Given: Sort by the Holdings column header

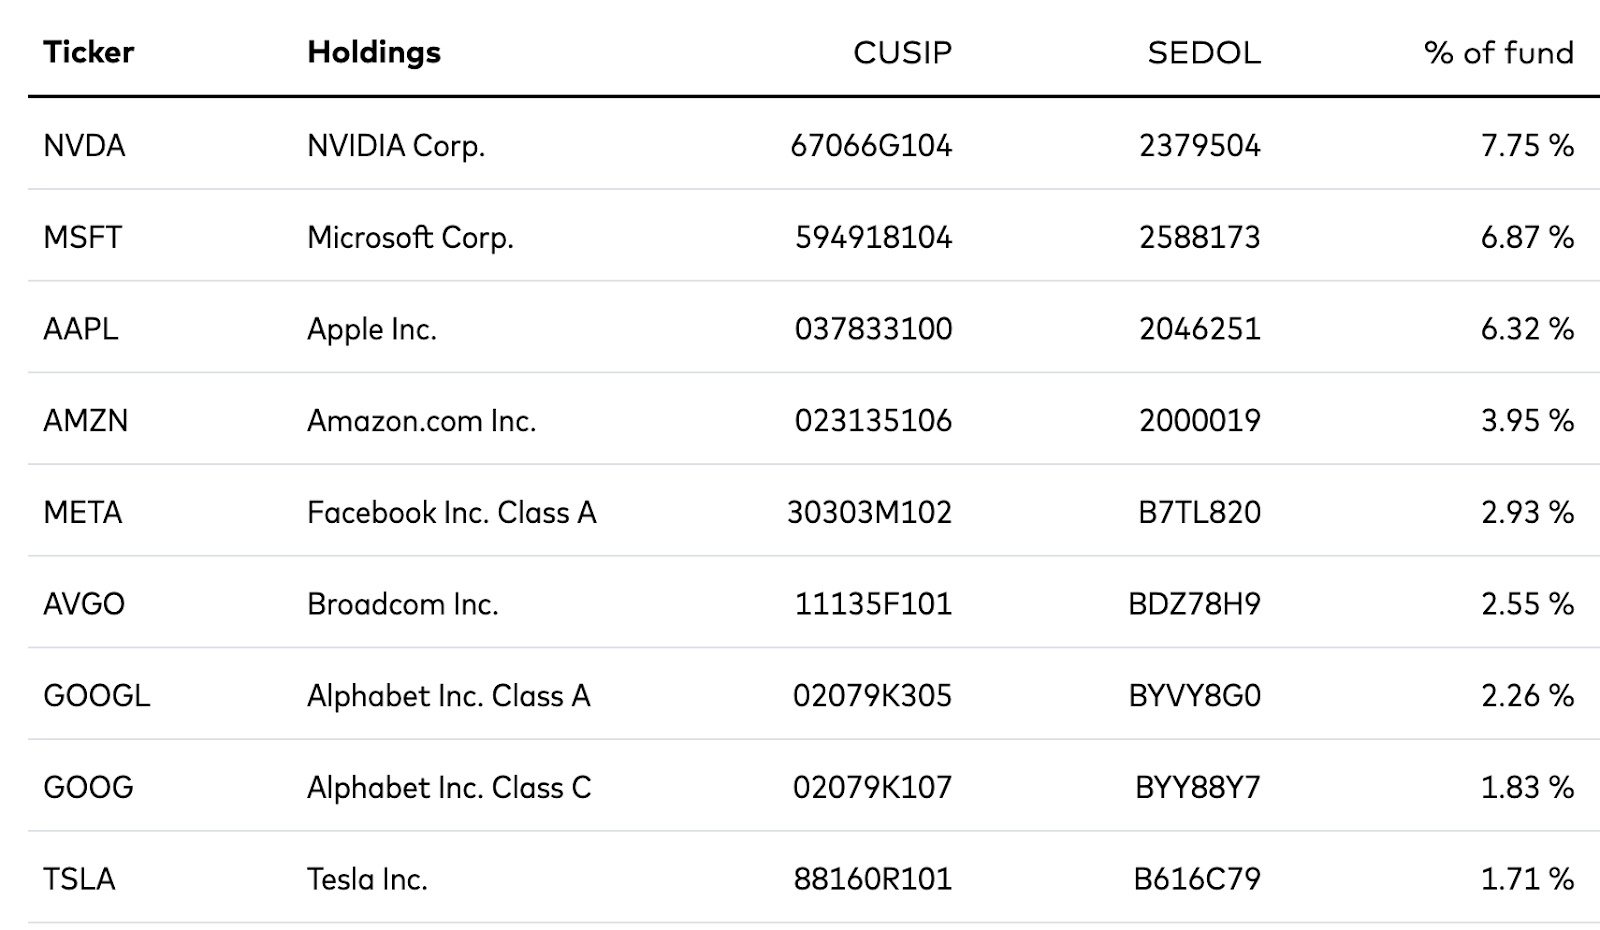Looking at the screenshot, I should (x=374, y=52).
